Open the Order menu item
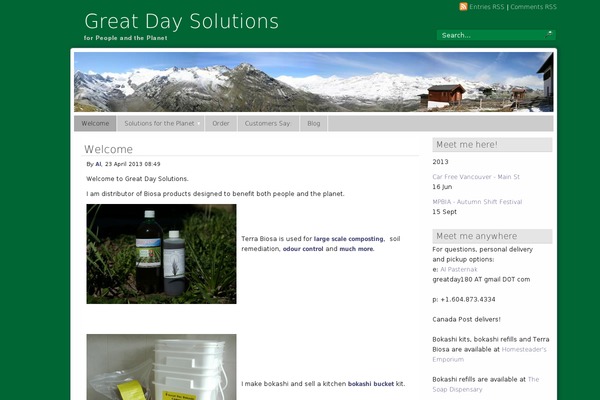The image size is (600, 400). (x=221, y=123)
